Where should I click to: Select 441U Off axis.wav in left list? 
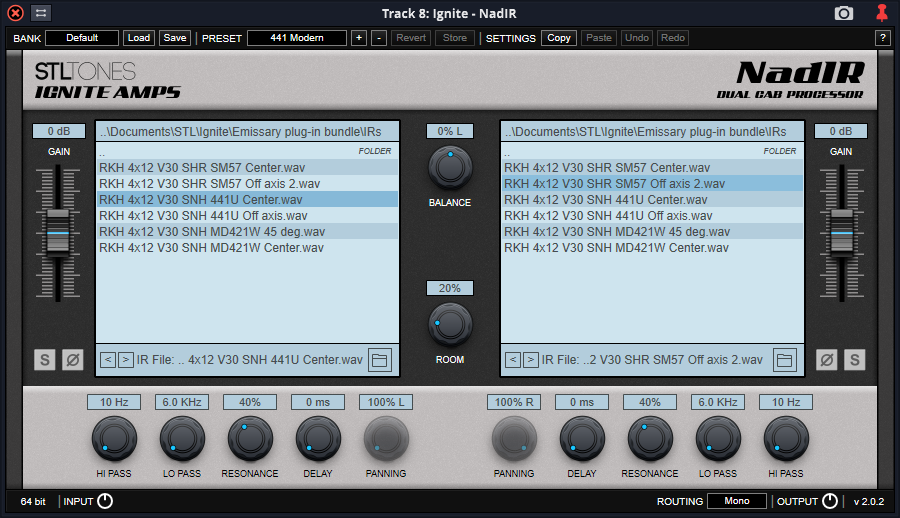247,216
